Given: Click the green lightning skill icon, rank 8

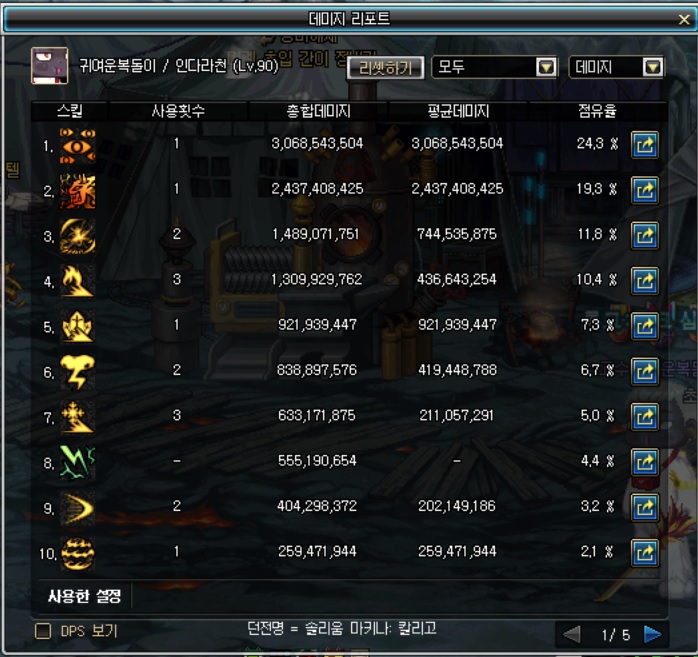Looking at the screenshot, I should tap(77, 463).
